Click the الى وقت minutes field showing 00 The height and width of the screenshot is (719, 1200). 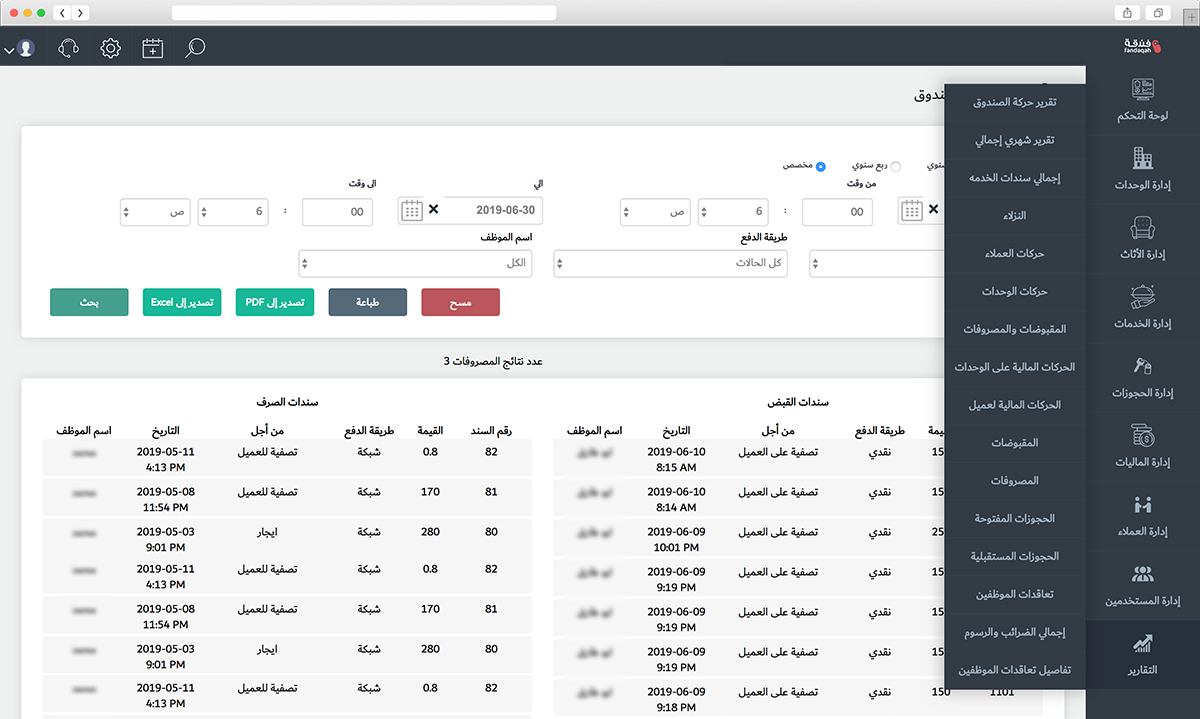point(337,212)
